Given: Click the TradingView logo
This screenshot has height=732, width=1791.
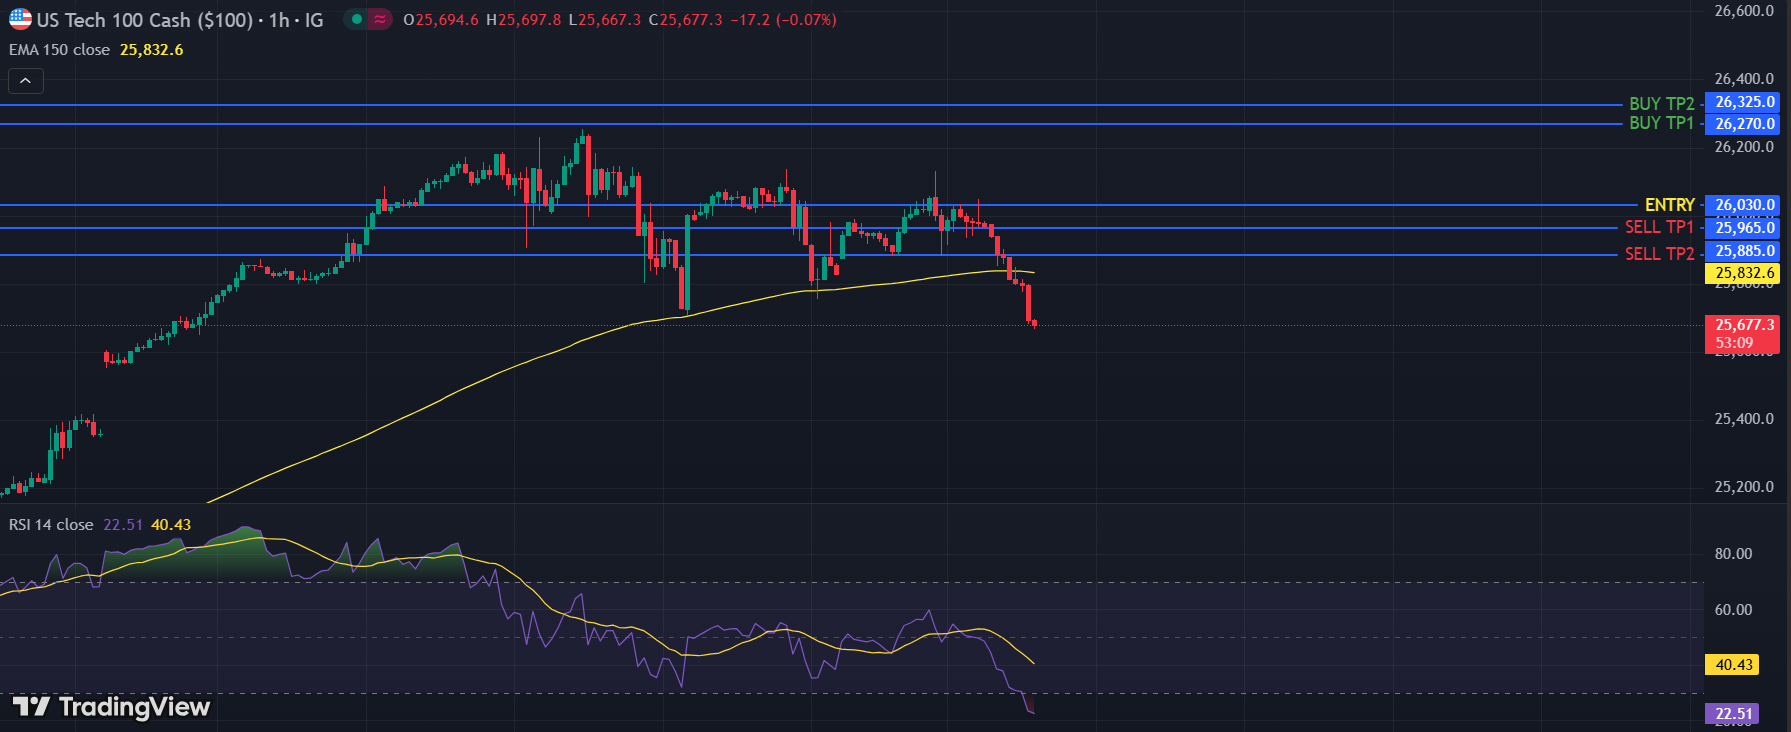Looking at the screenshot, I should [x=111, y=707].
